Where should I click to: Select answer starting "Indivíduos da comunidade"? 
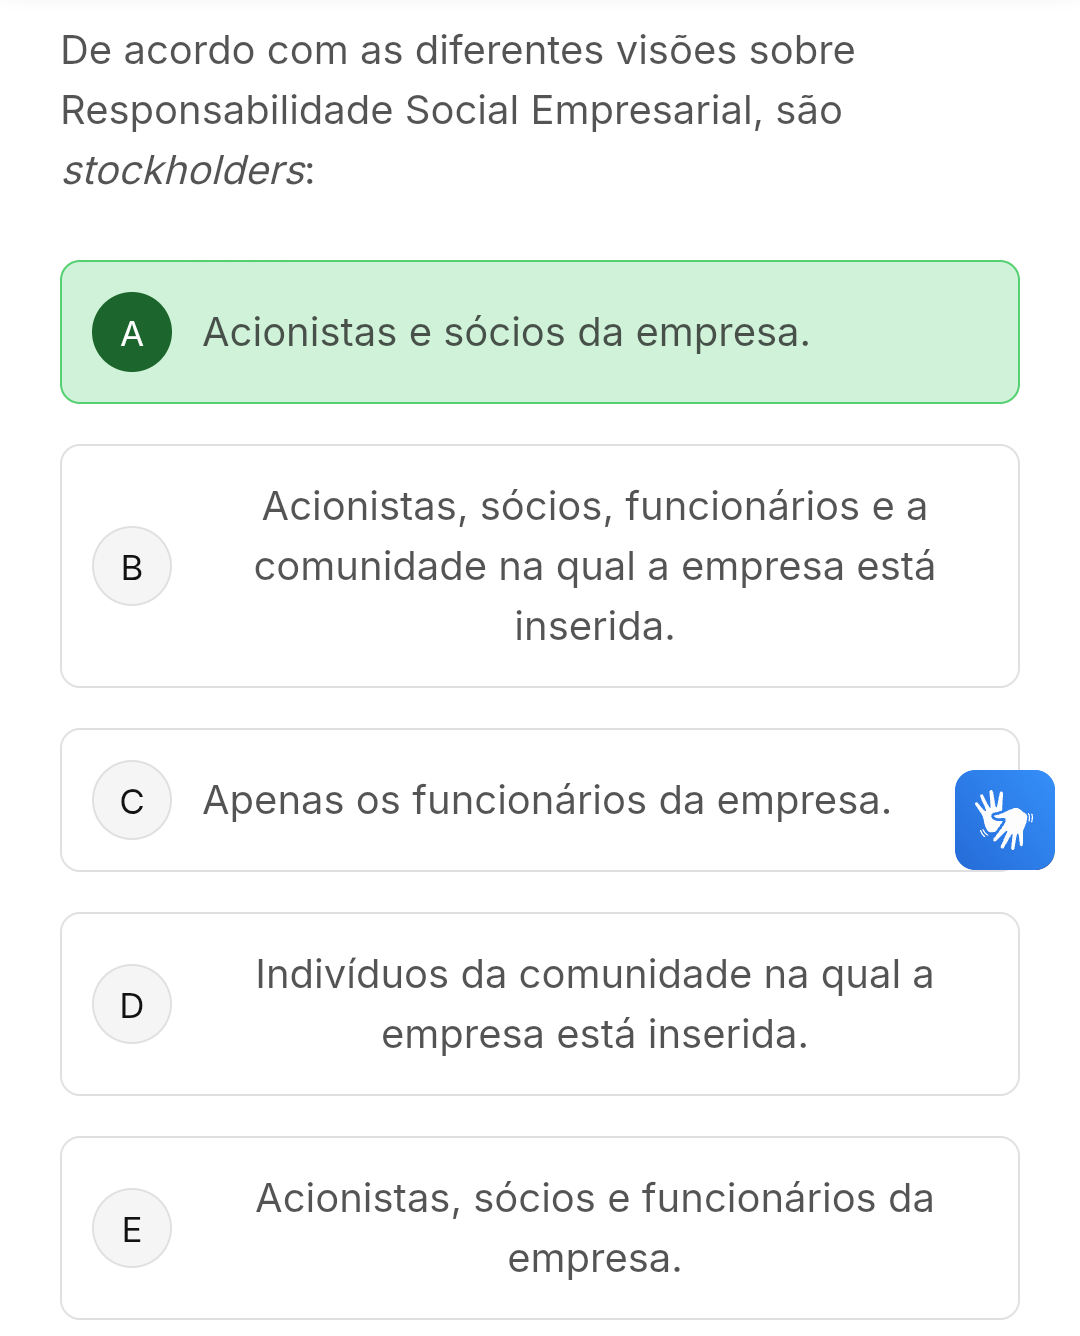tap(594, 975)
